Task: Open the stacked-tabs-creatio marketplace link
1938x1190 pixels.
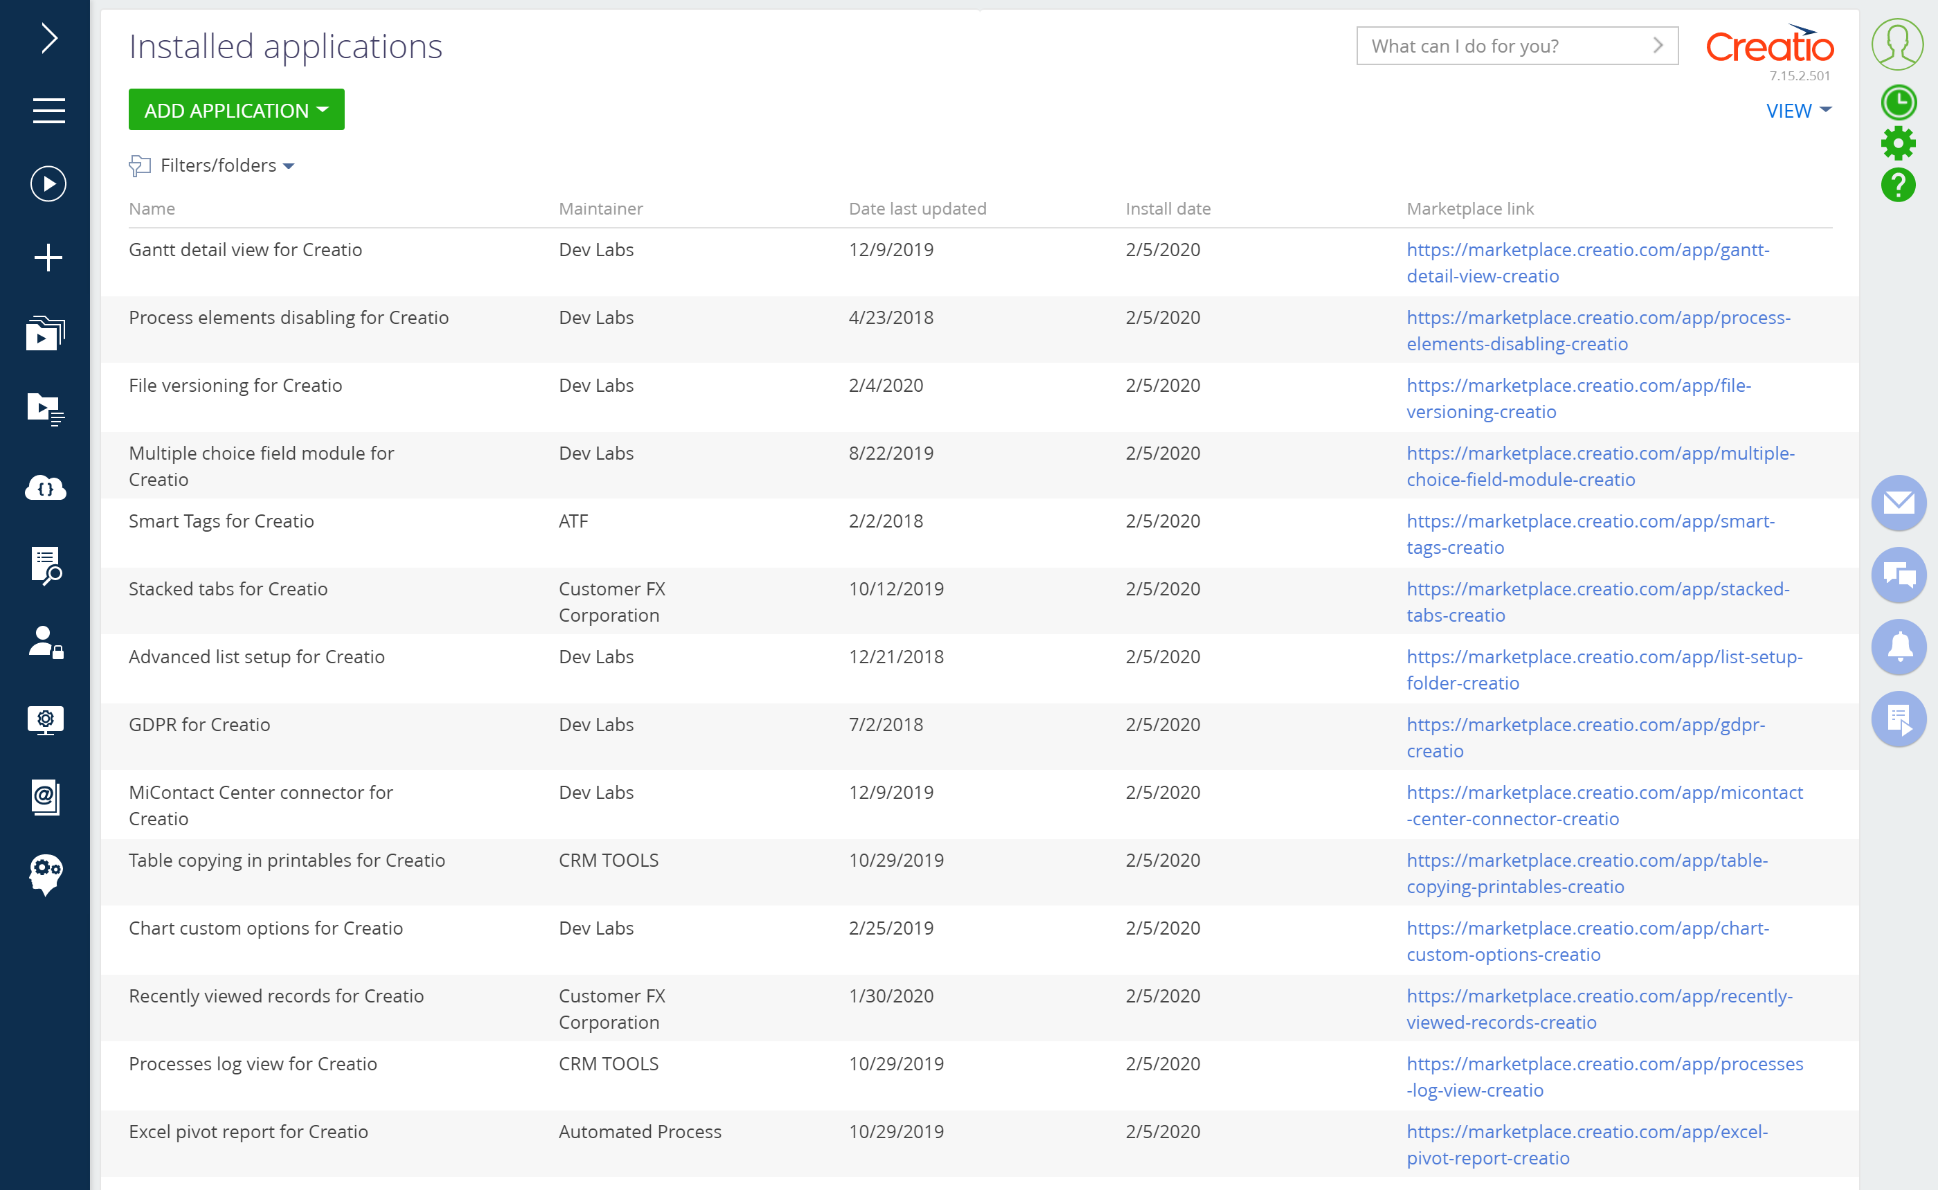Action: (x=1598, y=603)
